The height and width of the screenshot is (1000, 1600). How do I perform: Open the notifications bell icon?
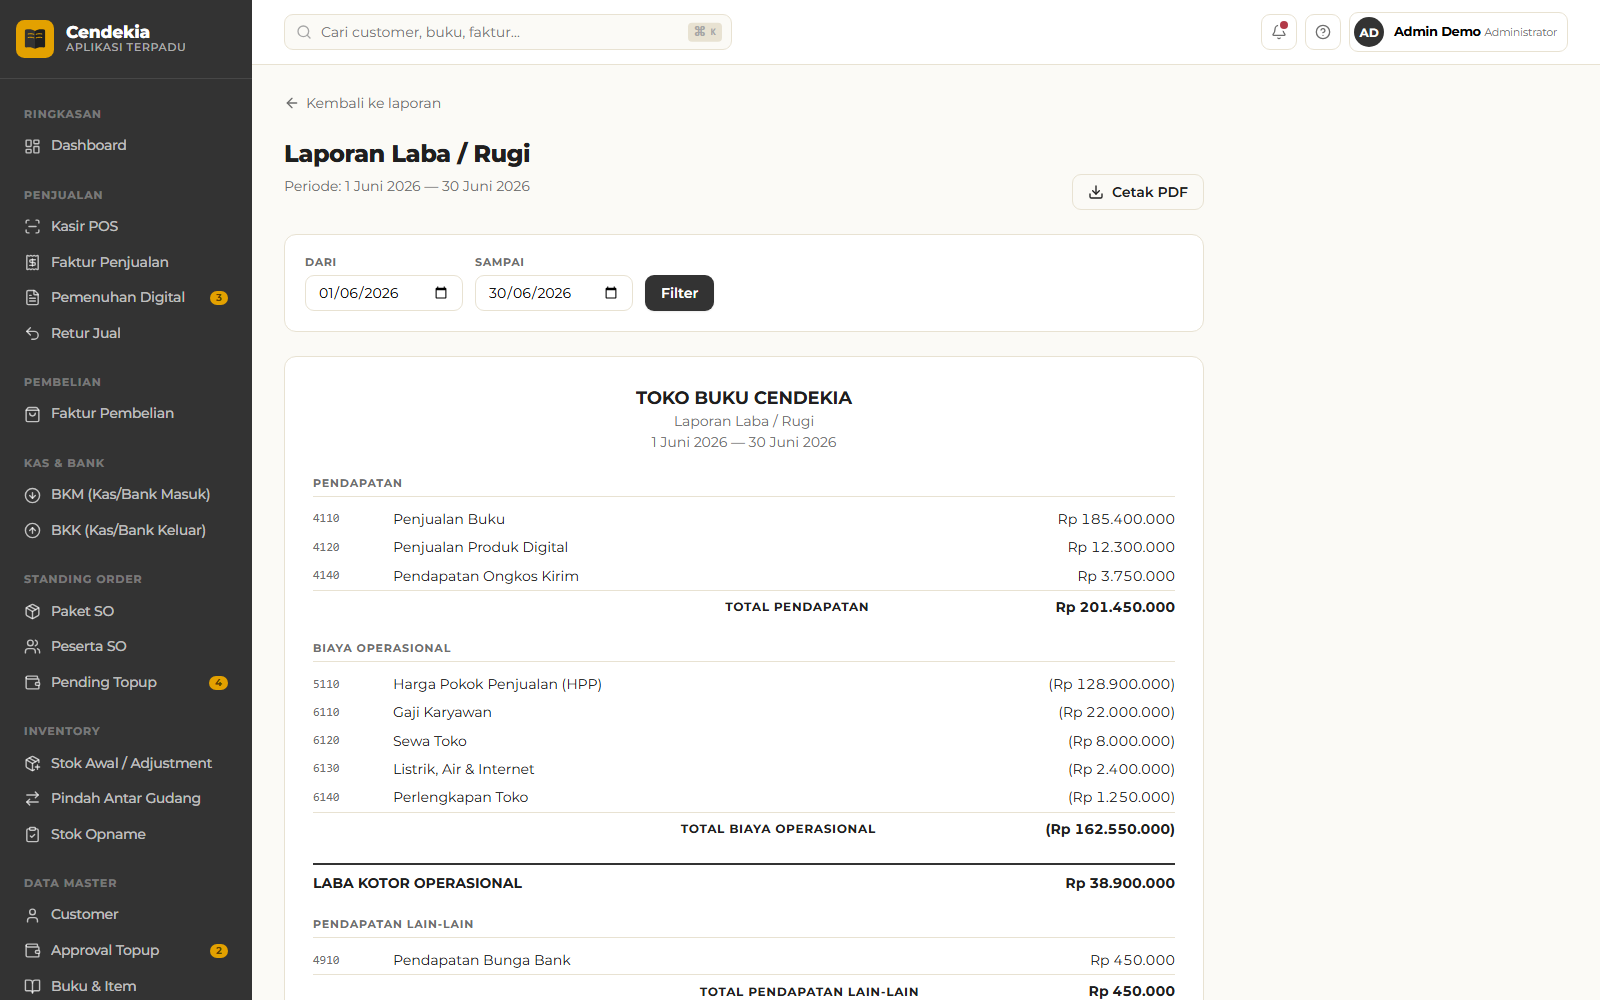click(1279, 32)
